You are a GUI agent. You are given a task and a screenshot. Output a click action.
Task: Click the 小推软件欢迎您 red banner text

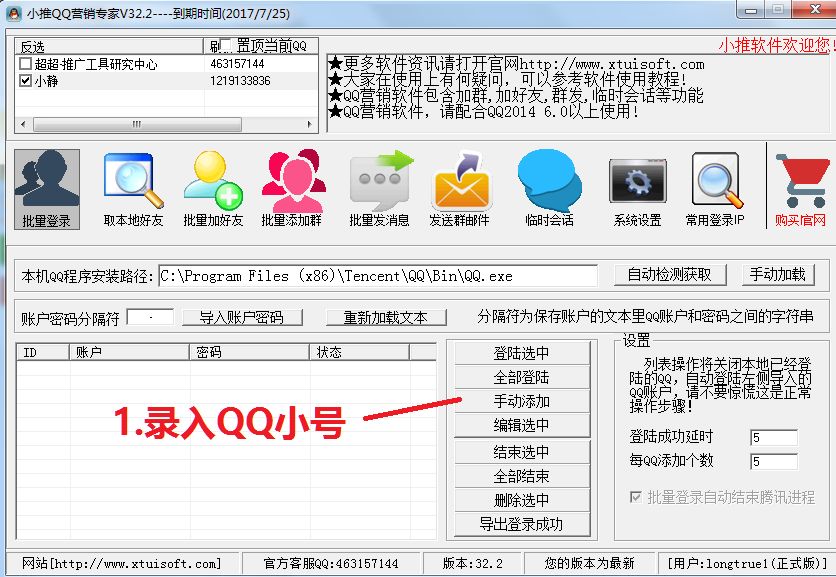click(x=776, y=45)
